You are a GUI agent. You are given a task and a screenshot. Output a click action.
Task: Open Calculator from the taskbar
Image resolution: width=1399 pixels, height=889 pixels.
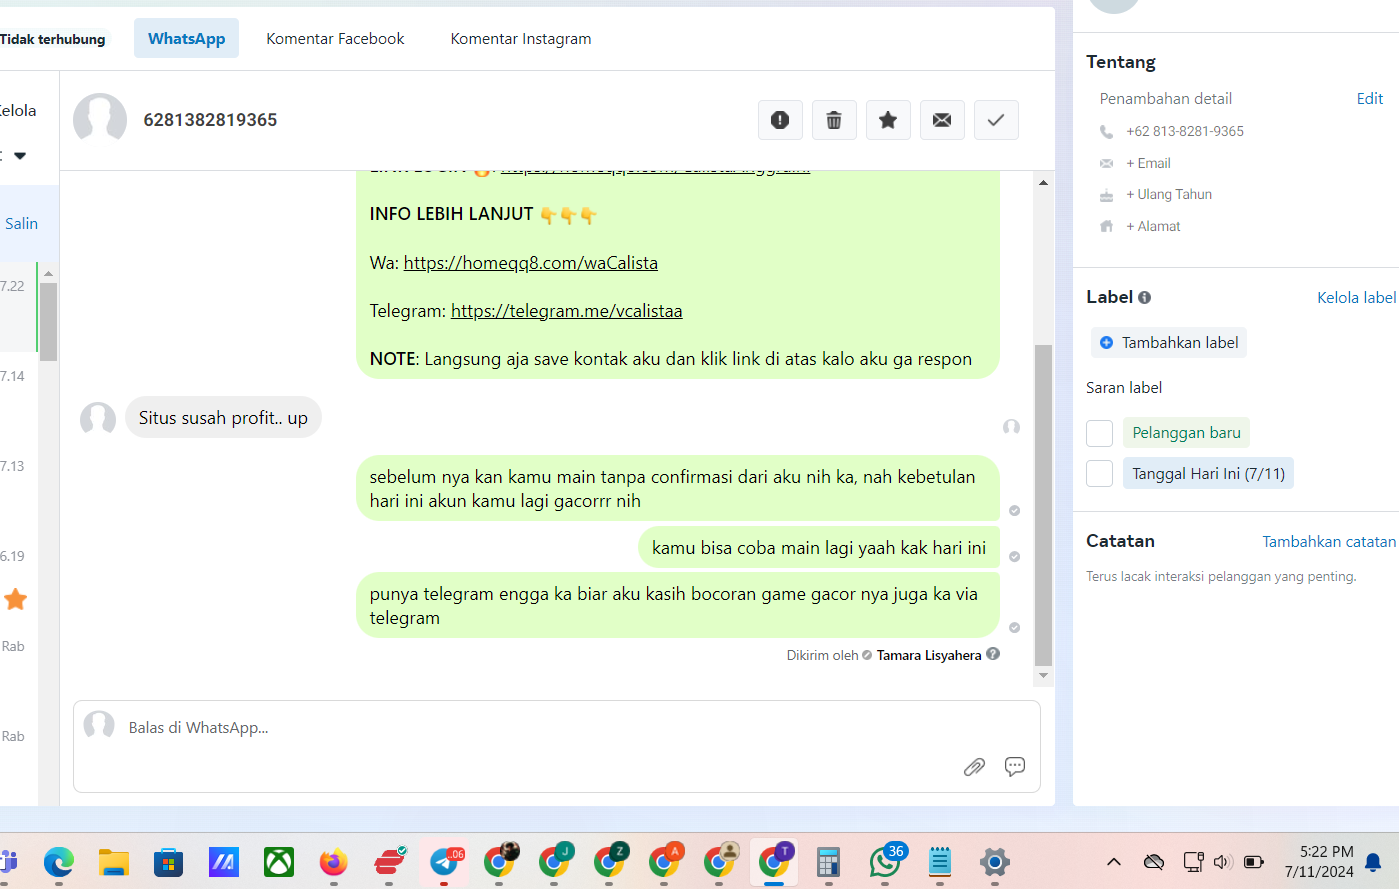click(829, 862)
